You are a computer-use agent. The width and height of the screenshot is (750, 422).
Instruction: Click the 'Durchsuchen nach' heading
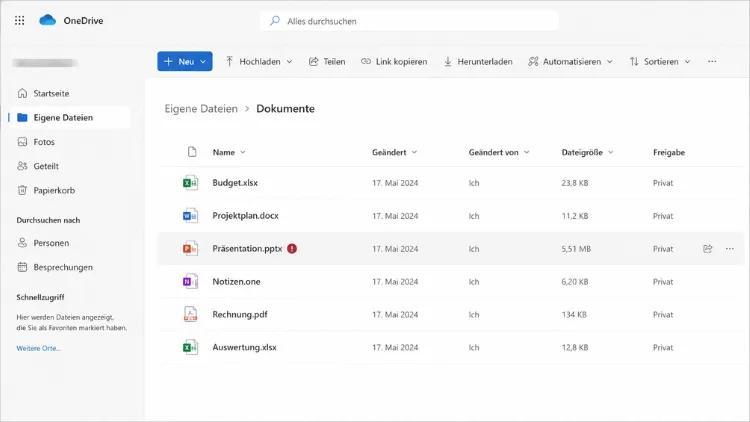pyautogui.click(x=48, y=220)
